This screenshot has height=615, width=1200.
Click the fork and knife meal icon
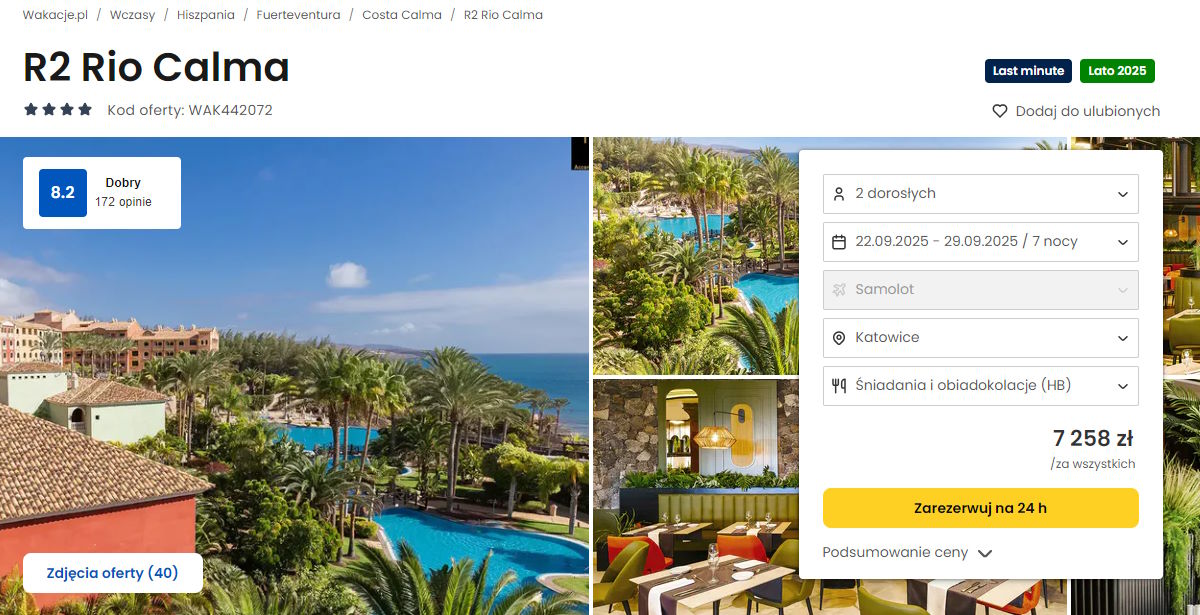coord(839,386)
